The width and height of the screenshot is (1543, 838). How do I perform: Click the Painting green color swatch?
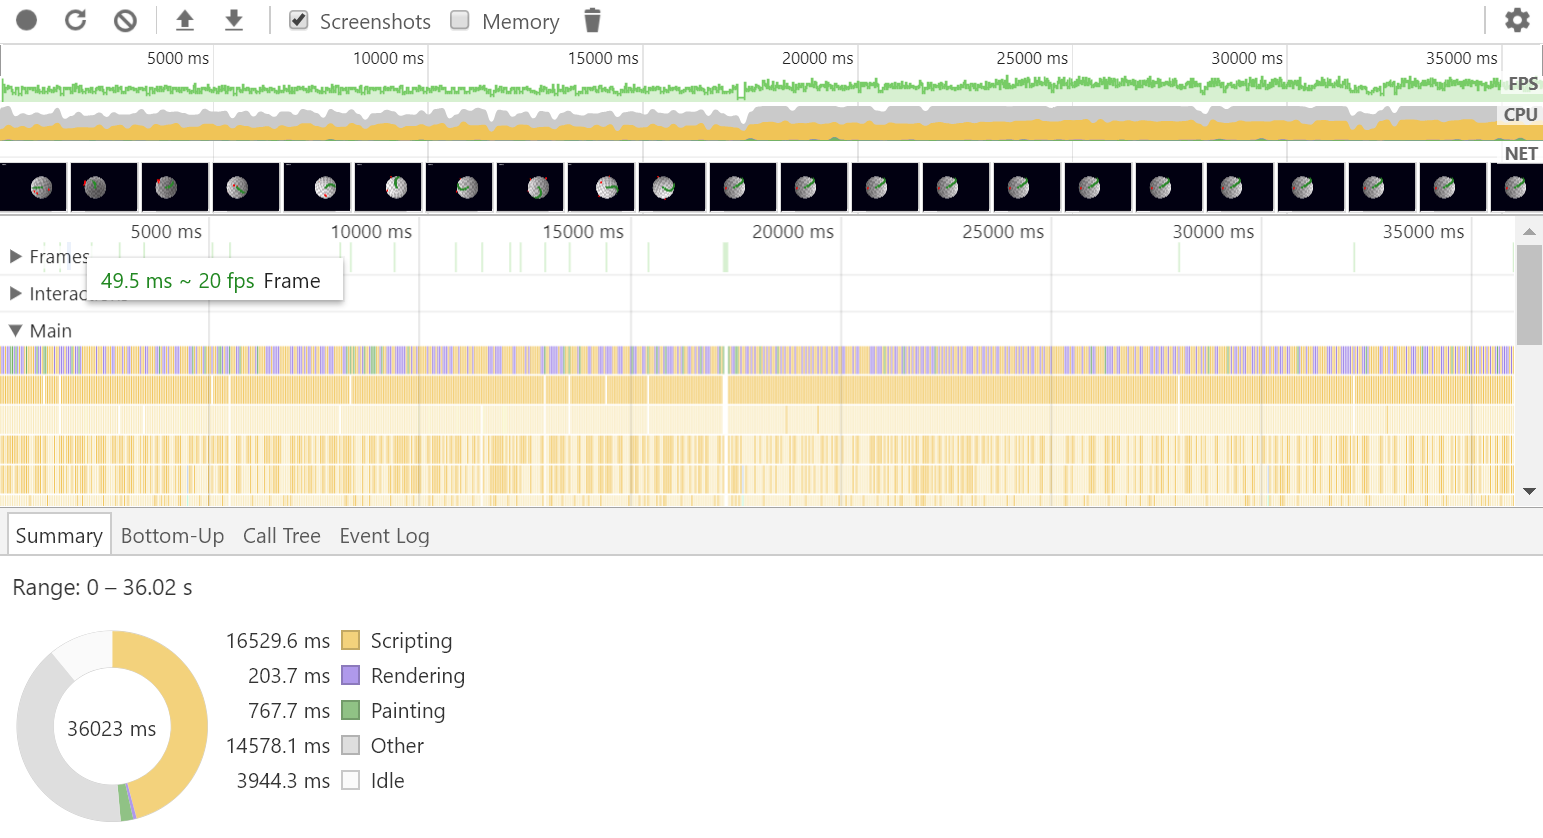pyautogui.click(x=350, y=710)
